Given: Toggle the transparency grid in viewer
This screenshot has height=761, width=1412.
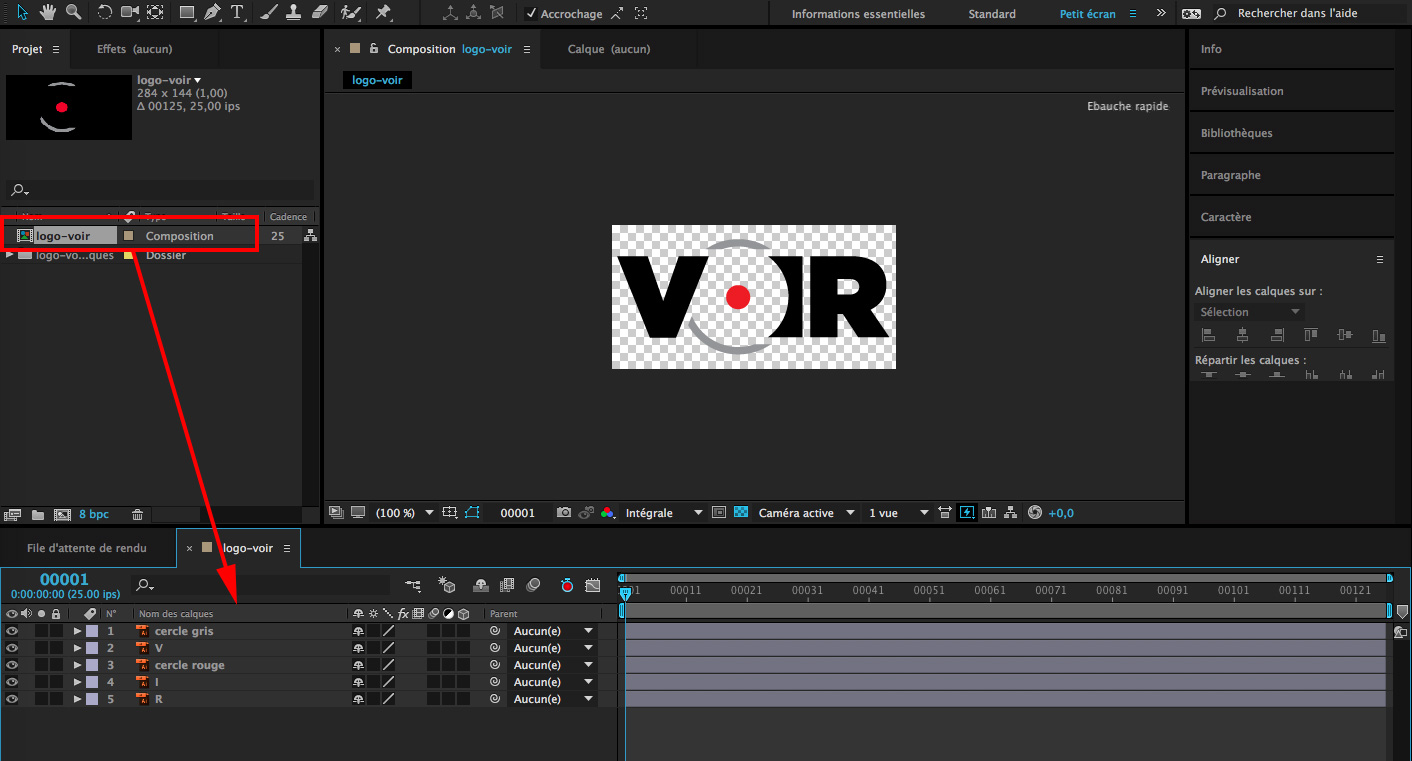Looking at the screenshot, I should point(741,513).
